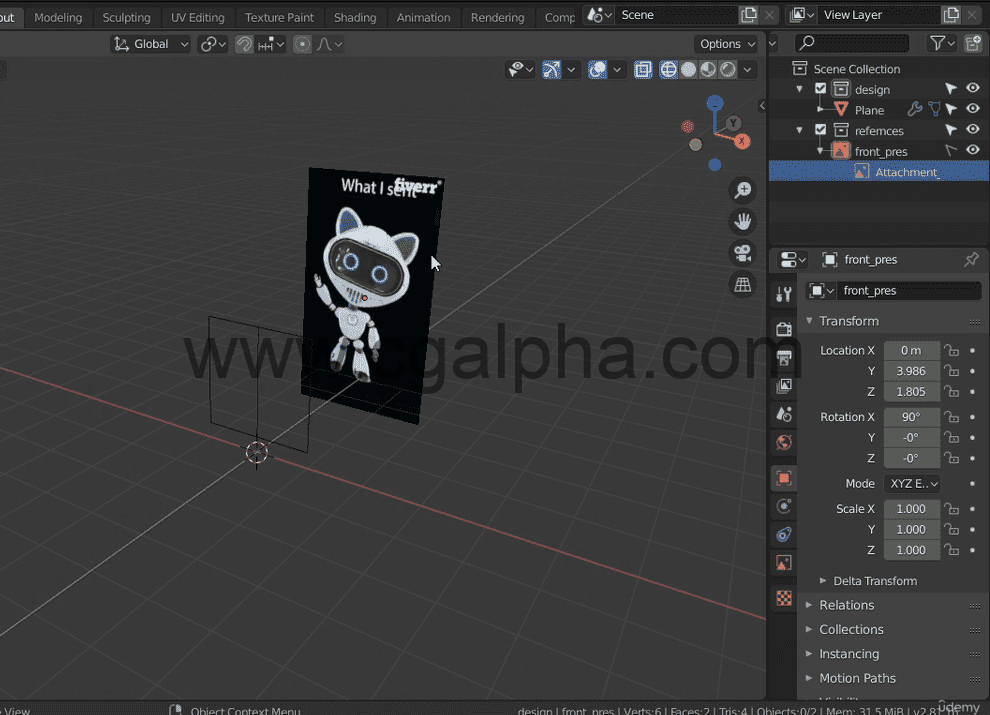The image size is (990, 715).
Task: Toggle X-Ray mode in the viewport header
Action: pos(643,69)
